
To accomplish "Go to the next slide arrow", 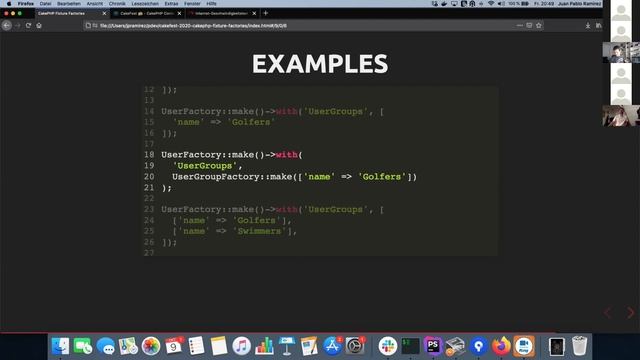I will 630,313.
